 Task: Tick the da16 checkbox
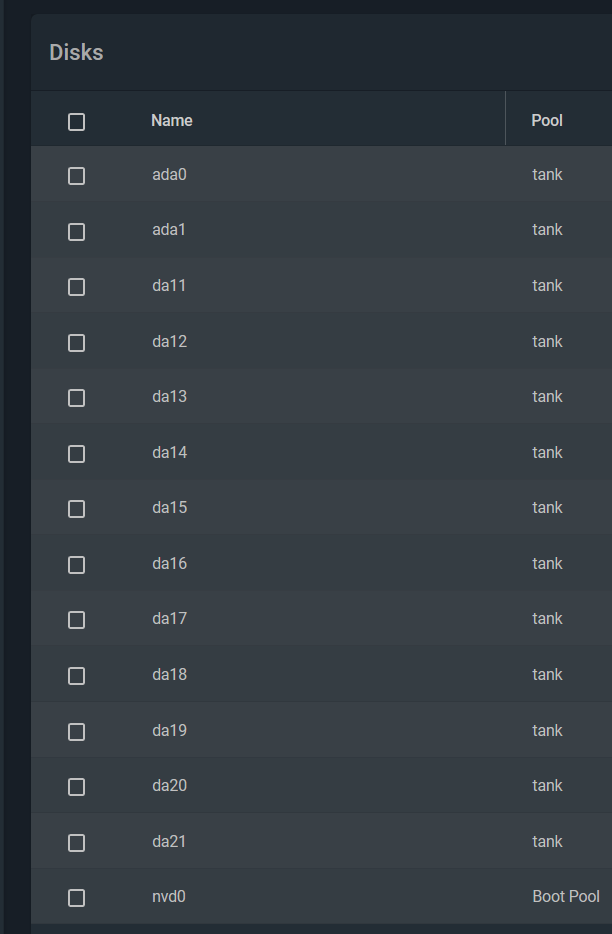click(76, 565)
